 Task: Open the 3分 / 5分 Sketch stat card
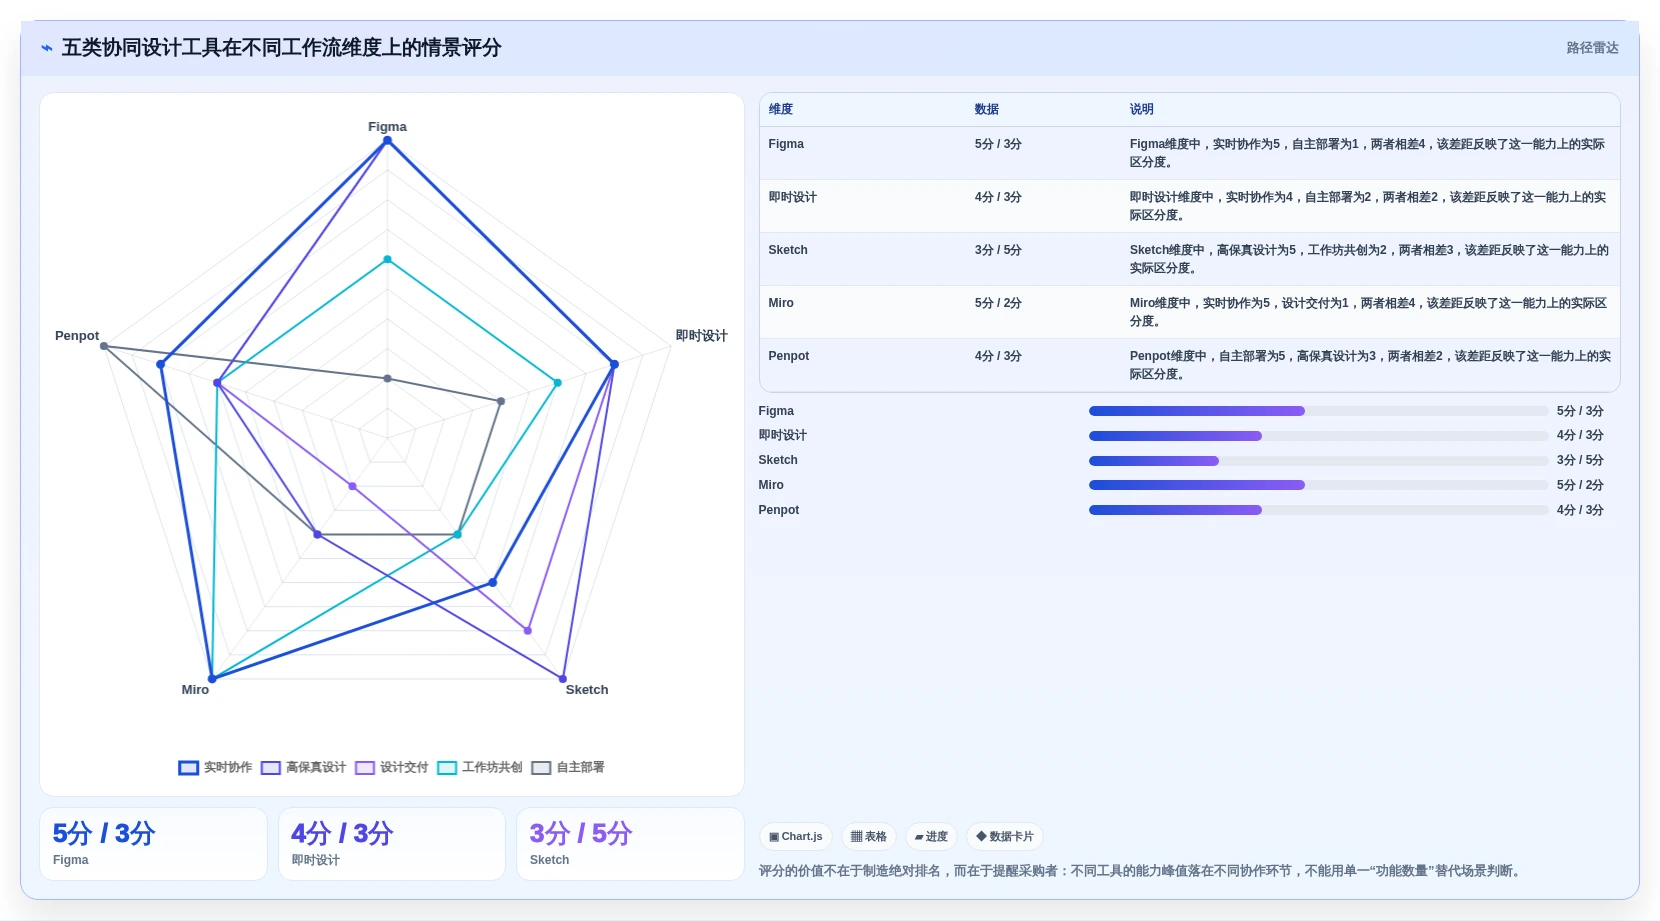point(630,844)
